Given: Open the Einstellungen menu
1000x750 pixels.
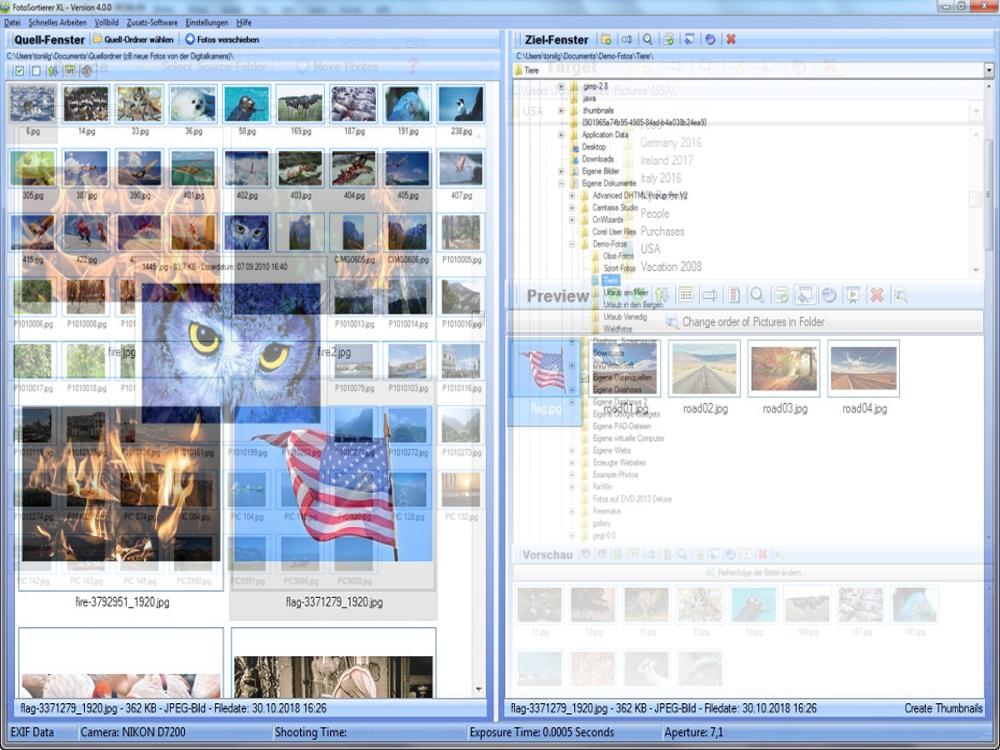Looking at the screenshot, I should (206, 22).
